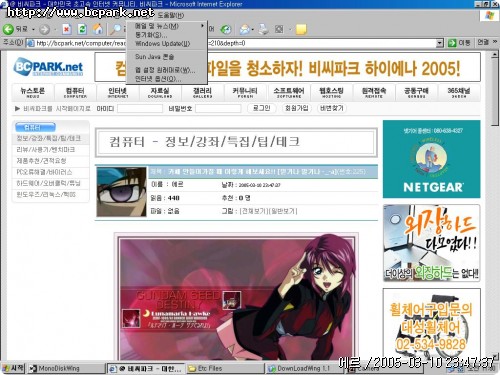Open the 뉴스토론 NEWS site tab
Screen dimensions: 500x375
coord(33,93)
